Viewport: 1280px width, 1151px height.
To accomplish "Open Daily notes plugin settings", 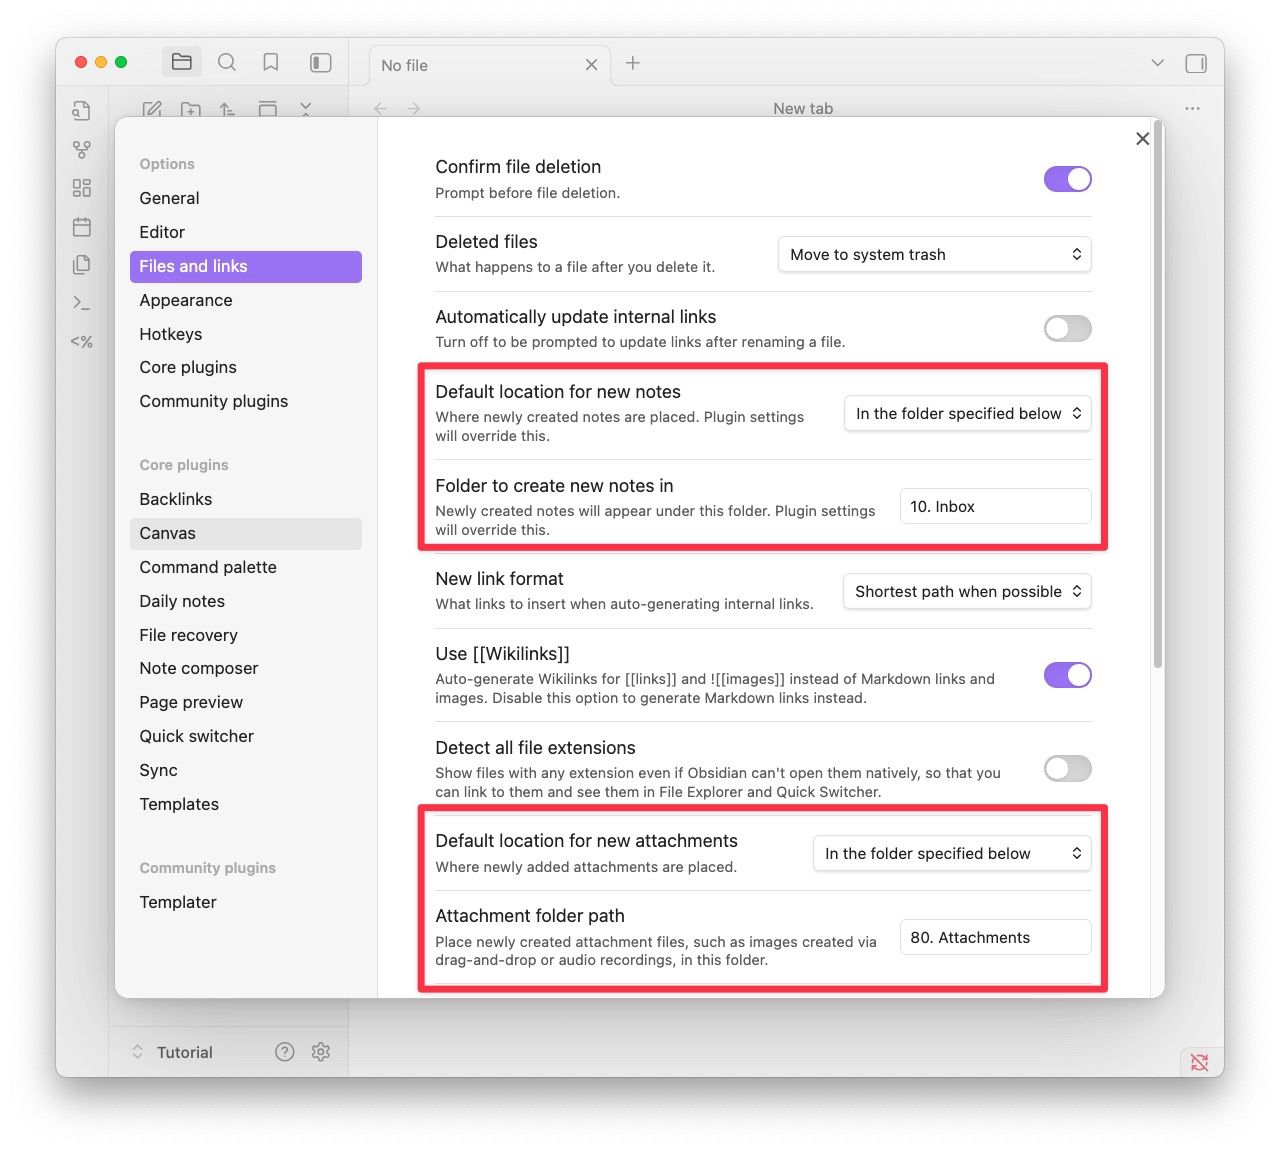I will click(x=246, y=601).
